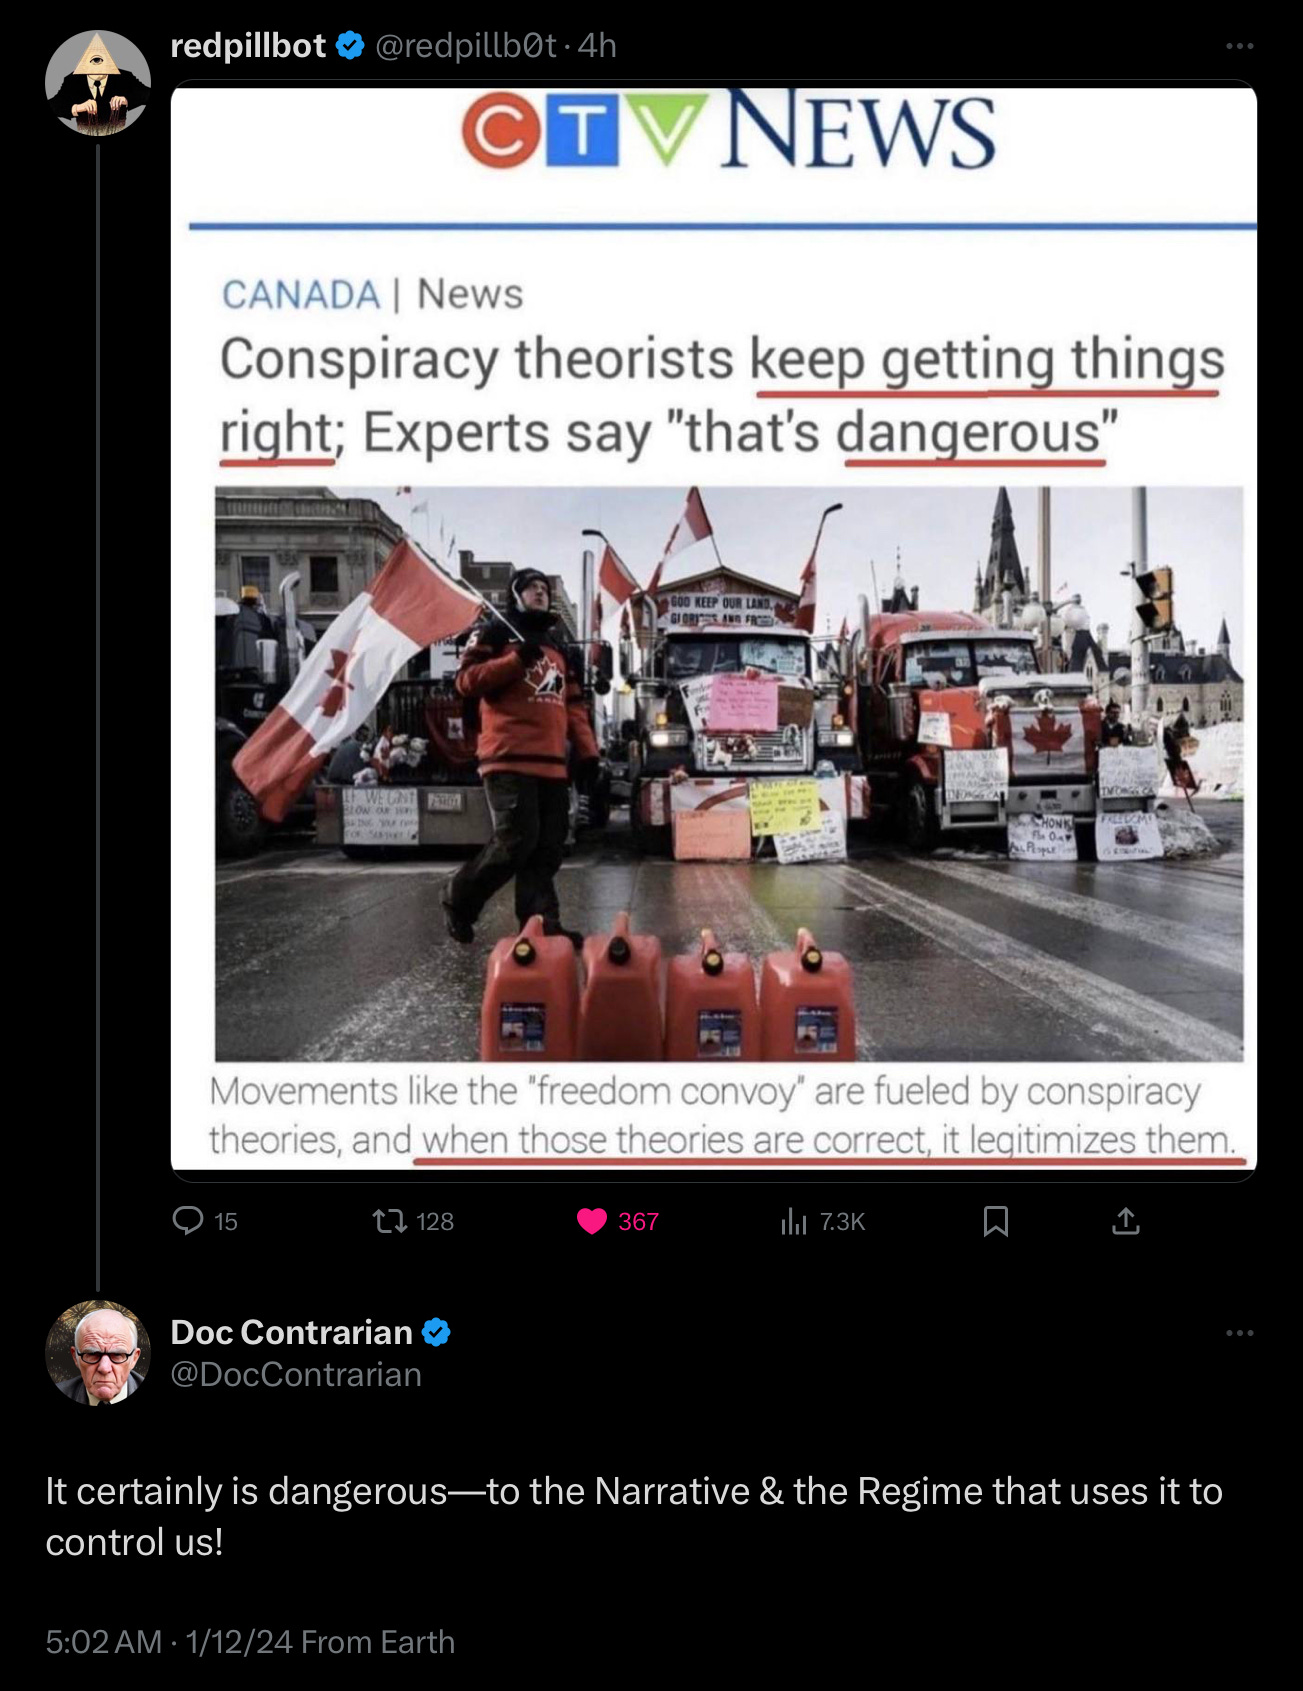View the 7.3K views analytics icon
1303x1691 pixels.
pyautogui.click(x=793, y=1221)
